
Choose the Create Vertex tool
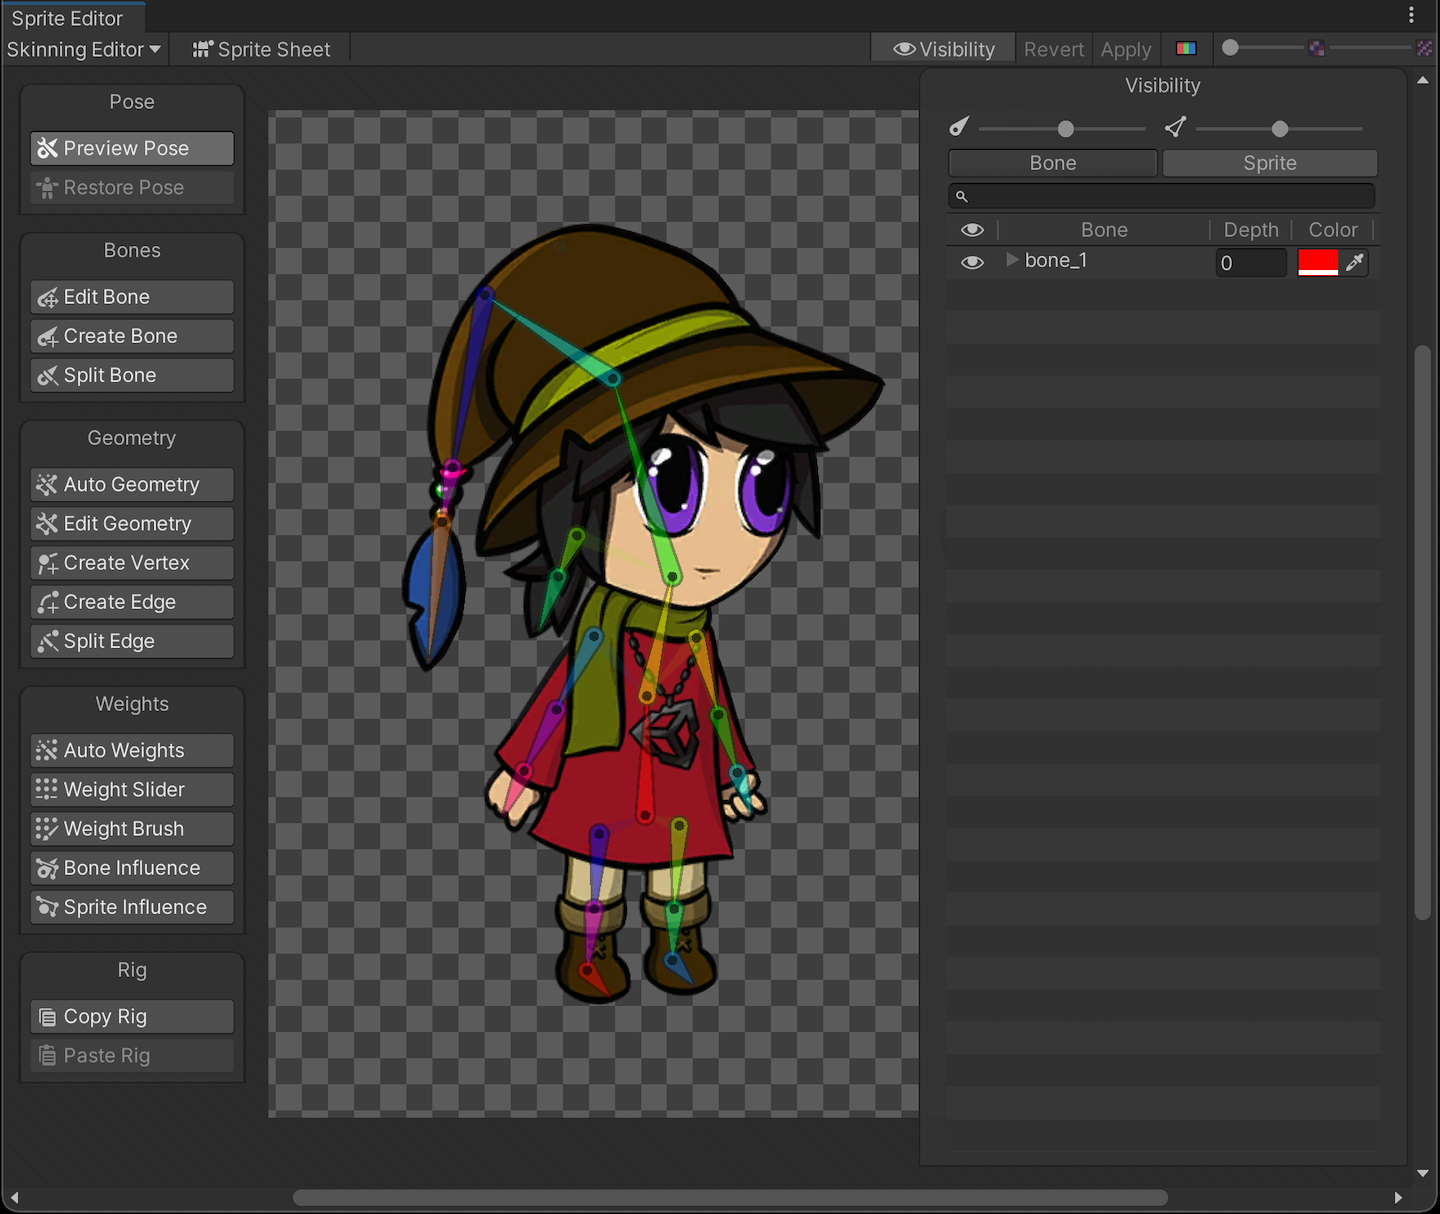(x=132, y=563)
